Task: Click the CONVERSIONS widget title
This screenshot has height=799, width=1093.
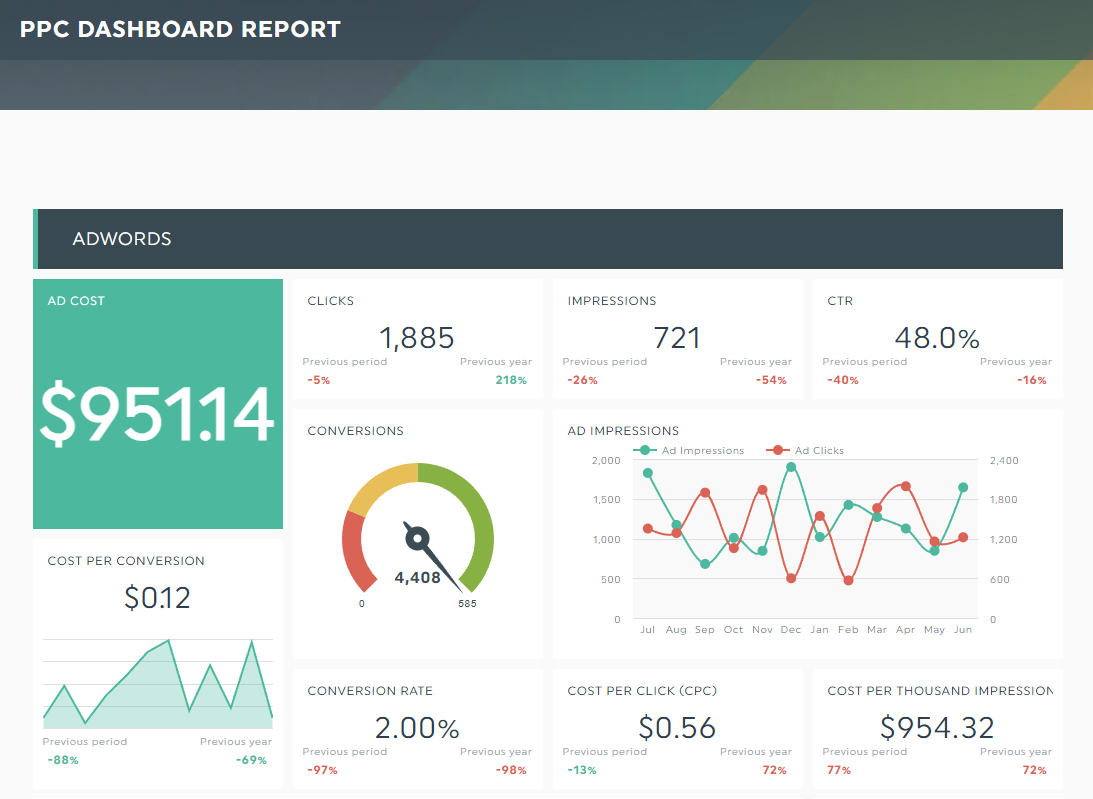Action: coord(356,431)
